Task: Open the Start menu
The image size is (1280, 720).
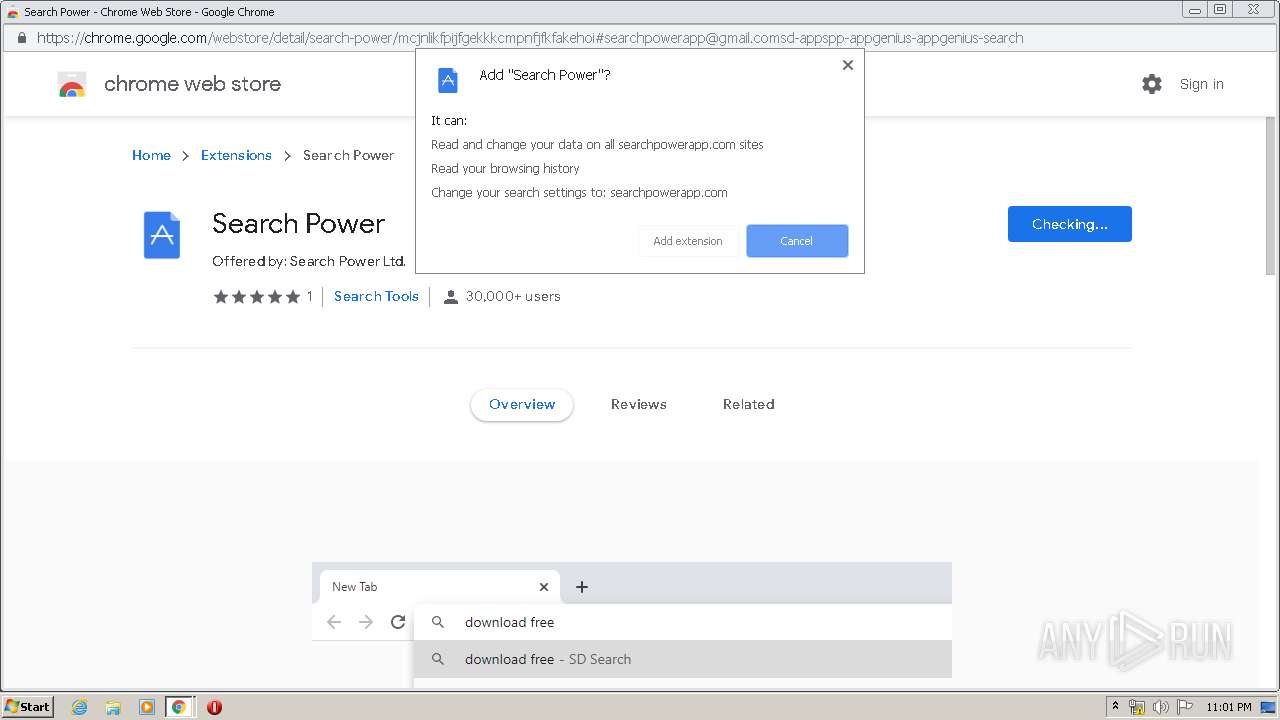Action: pyautogui.click(x=27, y=706)
